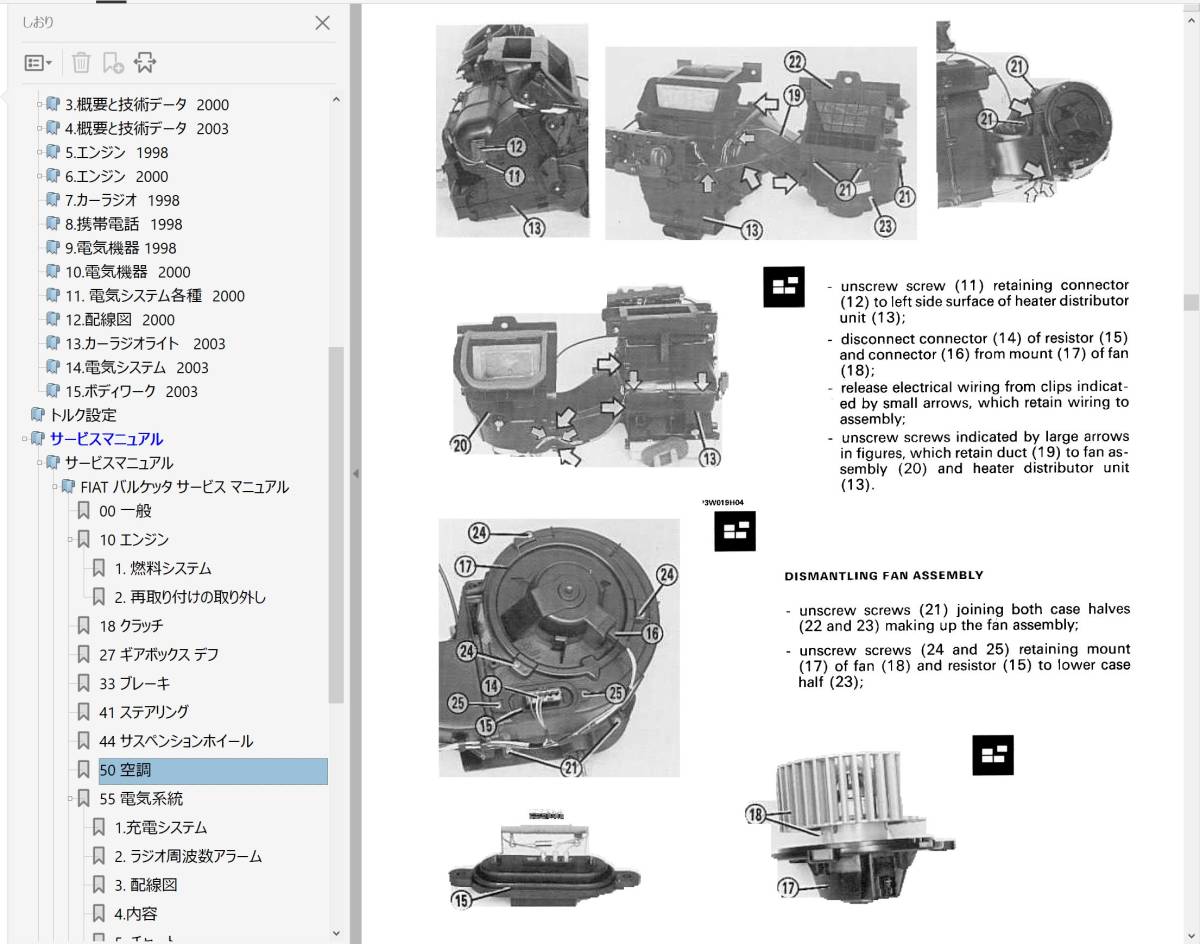Delete the selected bookmark with the trash icon

point(81,63)
